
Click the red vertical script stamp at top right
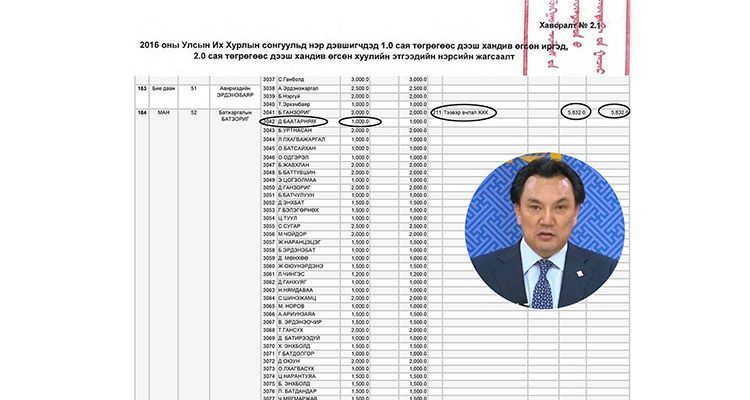coord(577,37)
